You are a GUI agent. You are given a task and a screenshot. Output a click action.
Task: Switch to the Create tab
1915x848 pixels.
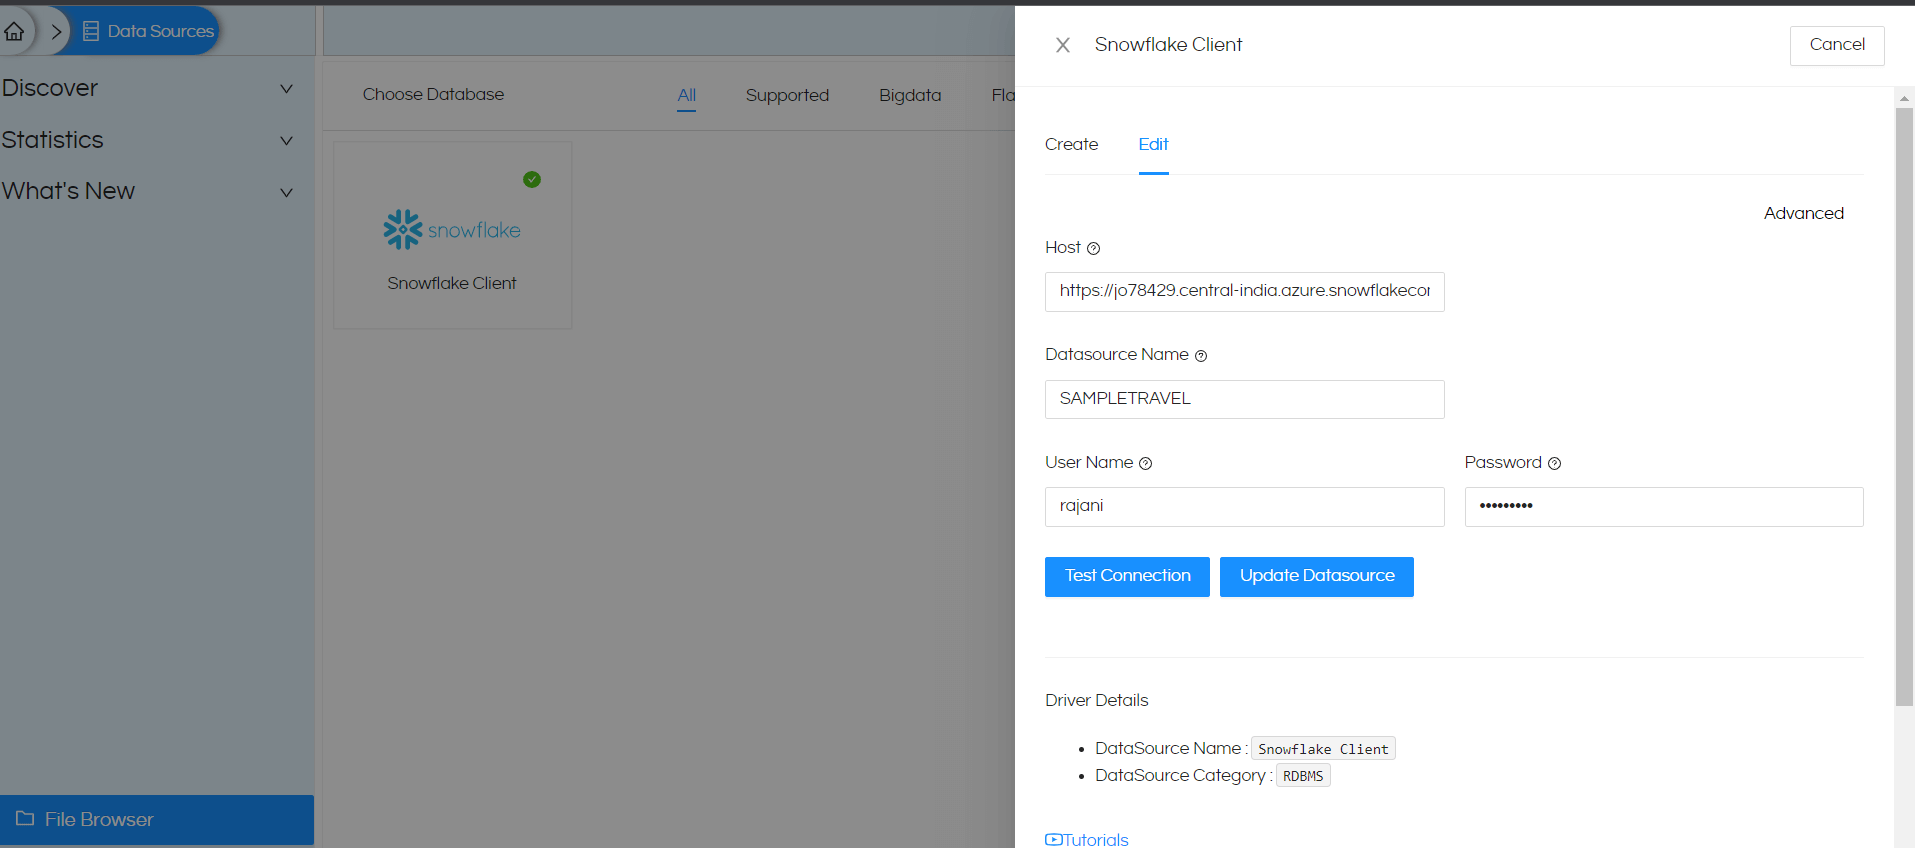tap(1071, 145)
